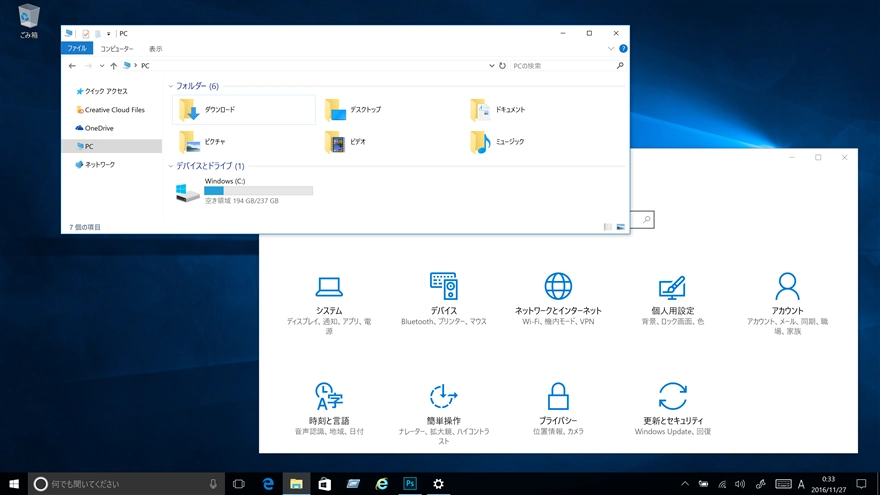Open the address bar history dropdown
This screenshot has height=495, width=880.
click(491, 66)
